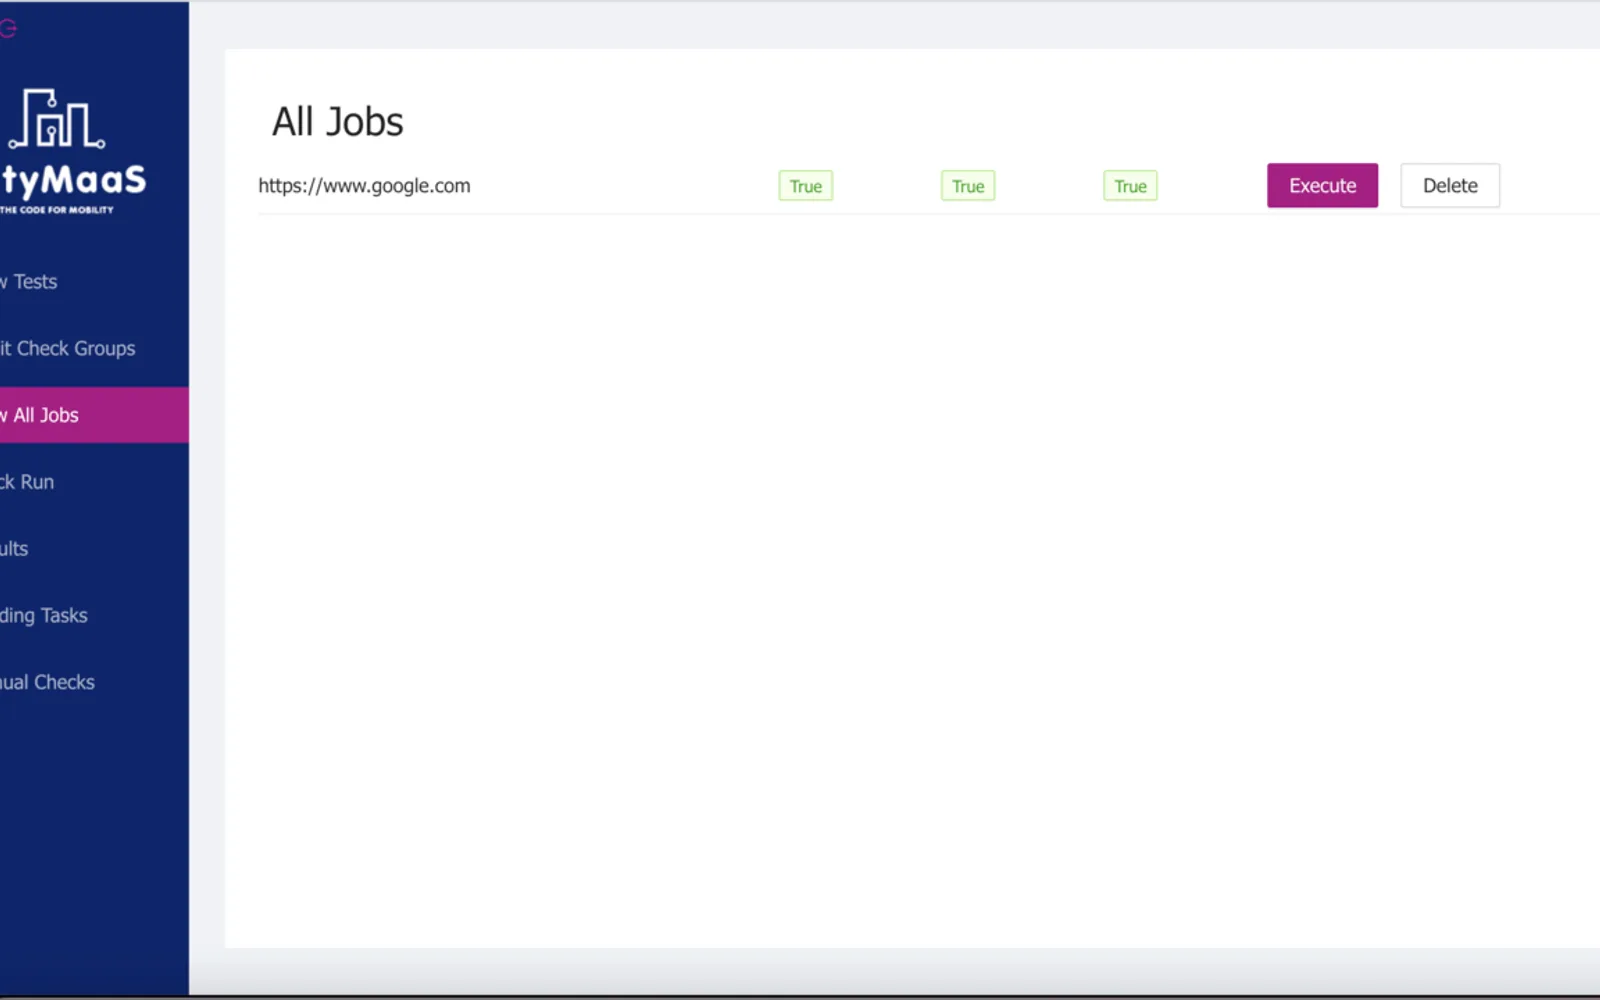Delete the https://www.google.com job
Viewport: 1600px width, 1000px height.
pos(1450,186)
